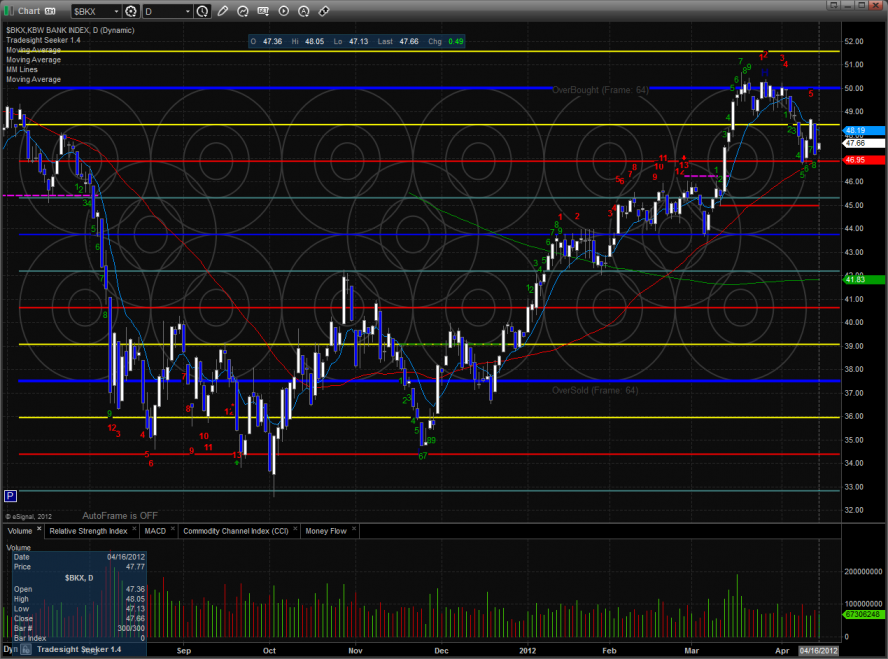
Task: Switch to Relative Strength Index tab
Action: point(88,531)
